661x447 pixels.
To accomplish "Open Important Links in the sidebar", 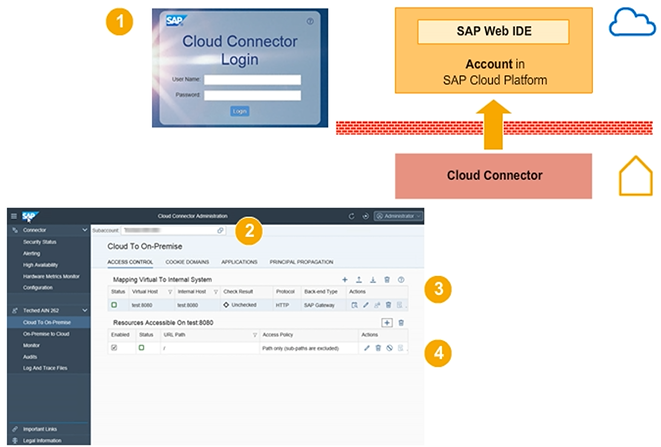I will (40, 429).
